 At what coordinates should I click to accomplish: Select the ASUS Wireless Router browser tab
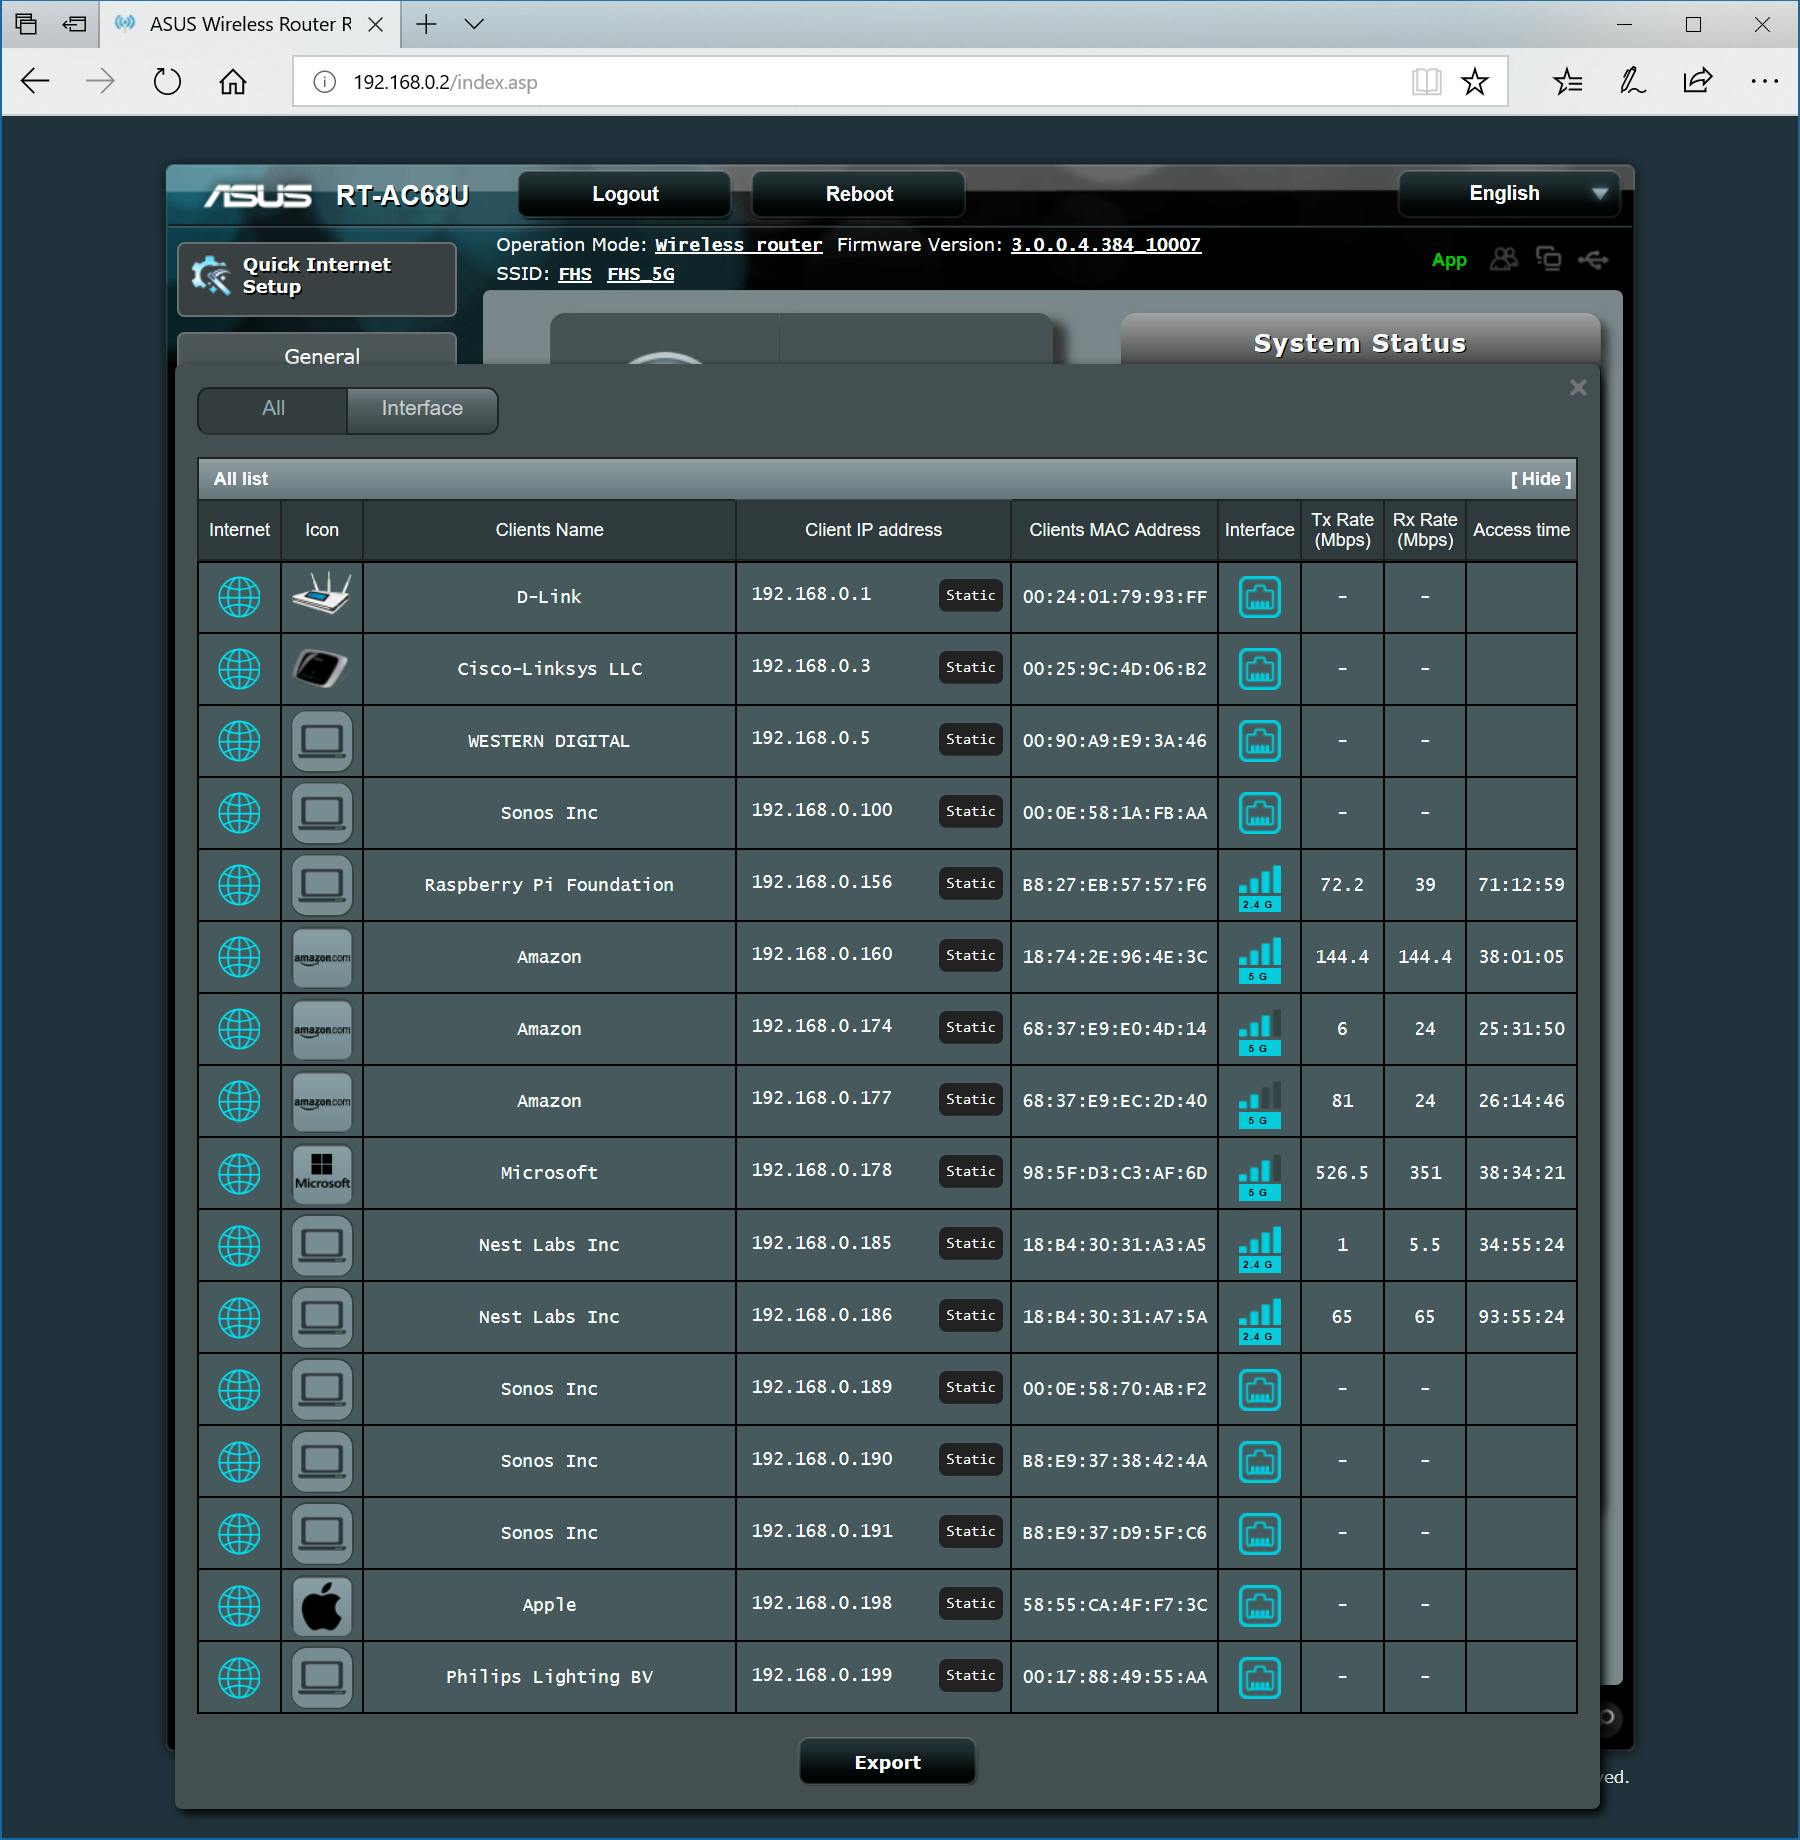click(250, 24)
